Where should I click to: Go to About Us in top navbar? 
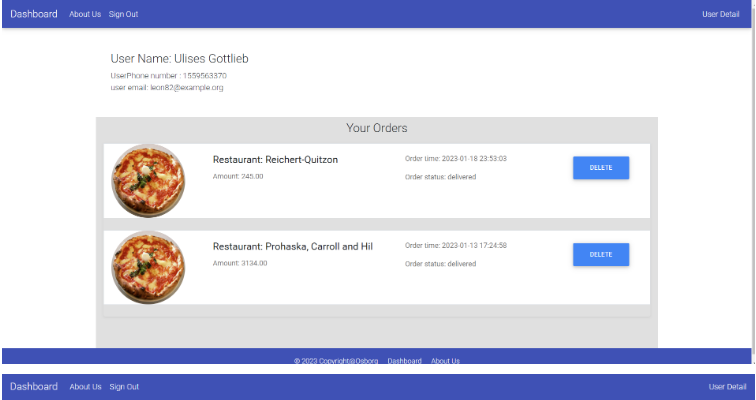[85, 14]
